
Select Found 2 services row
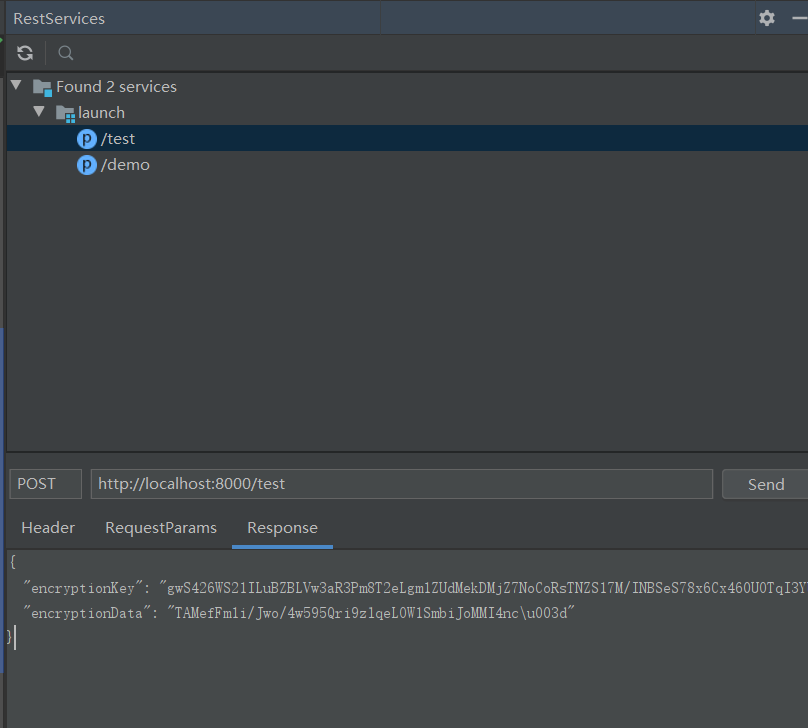point(407,87)
